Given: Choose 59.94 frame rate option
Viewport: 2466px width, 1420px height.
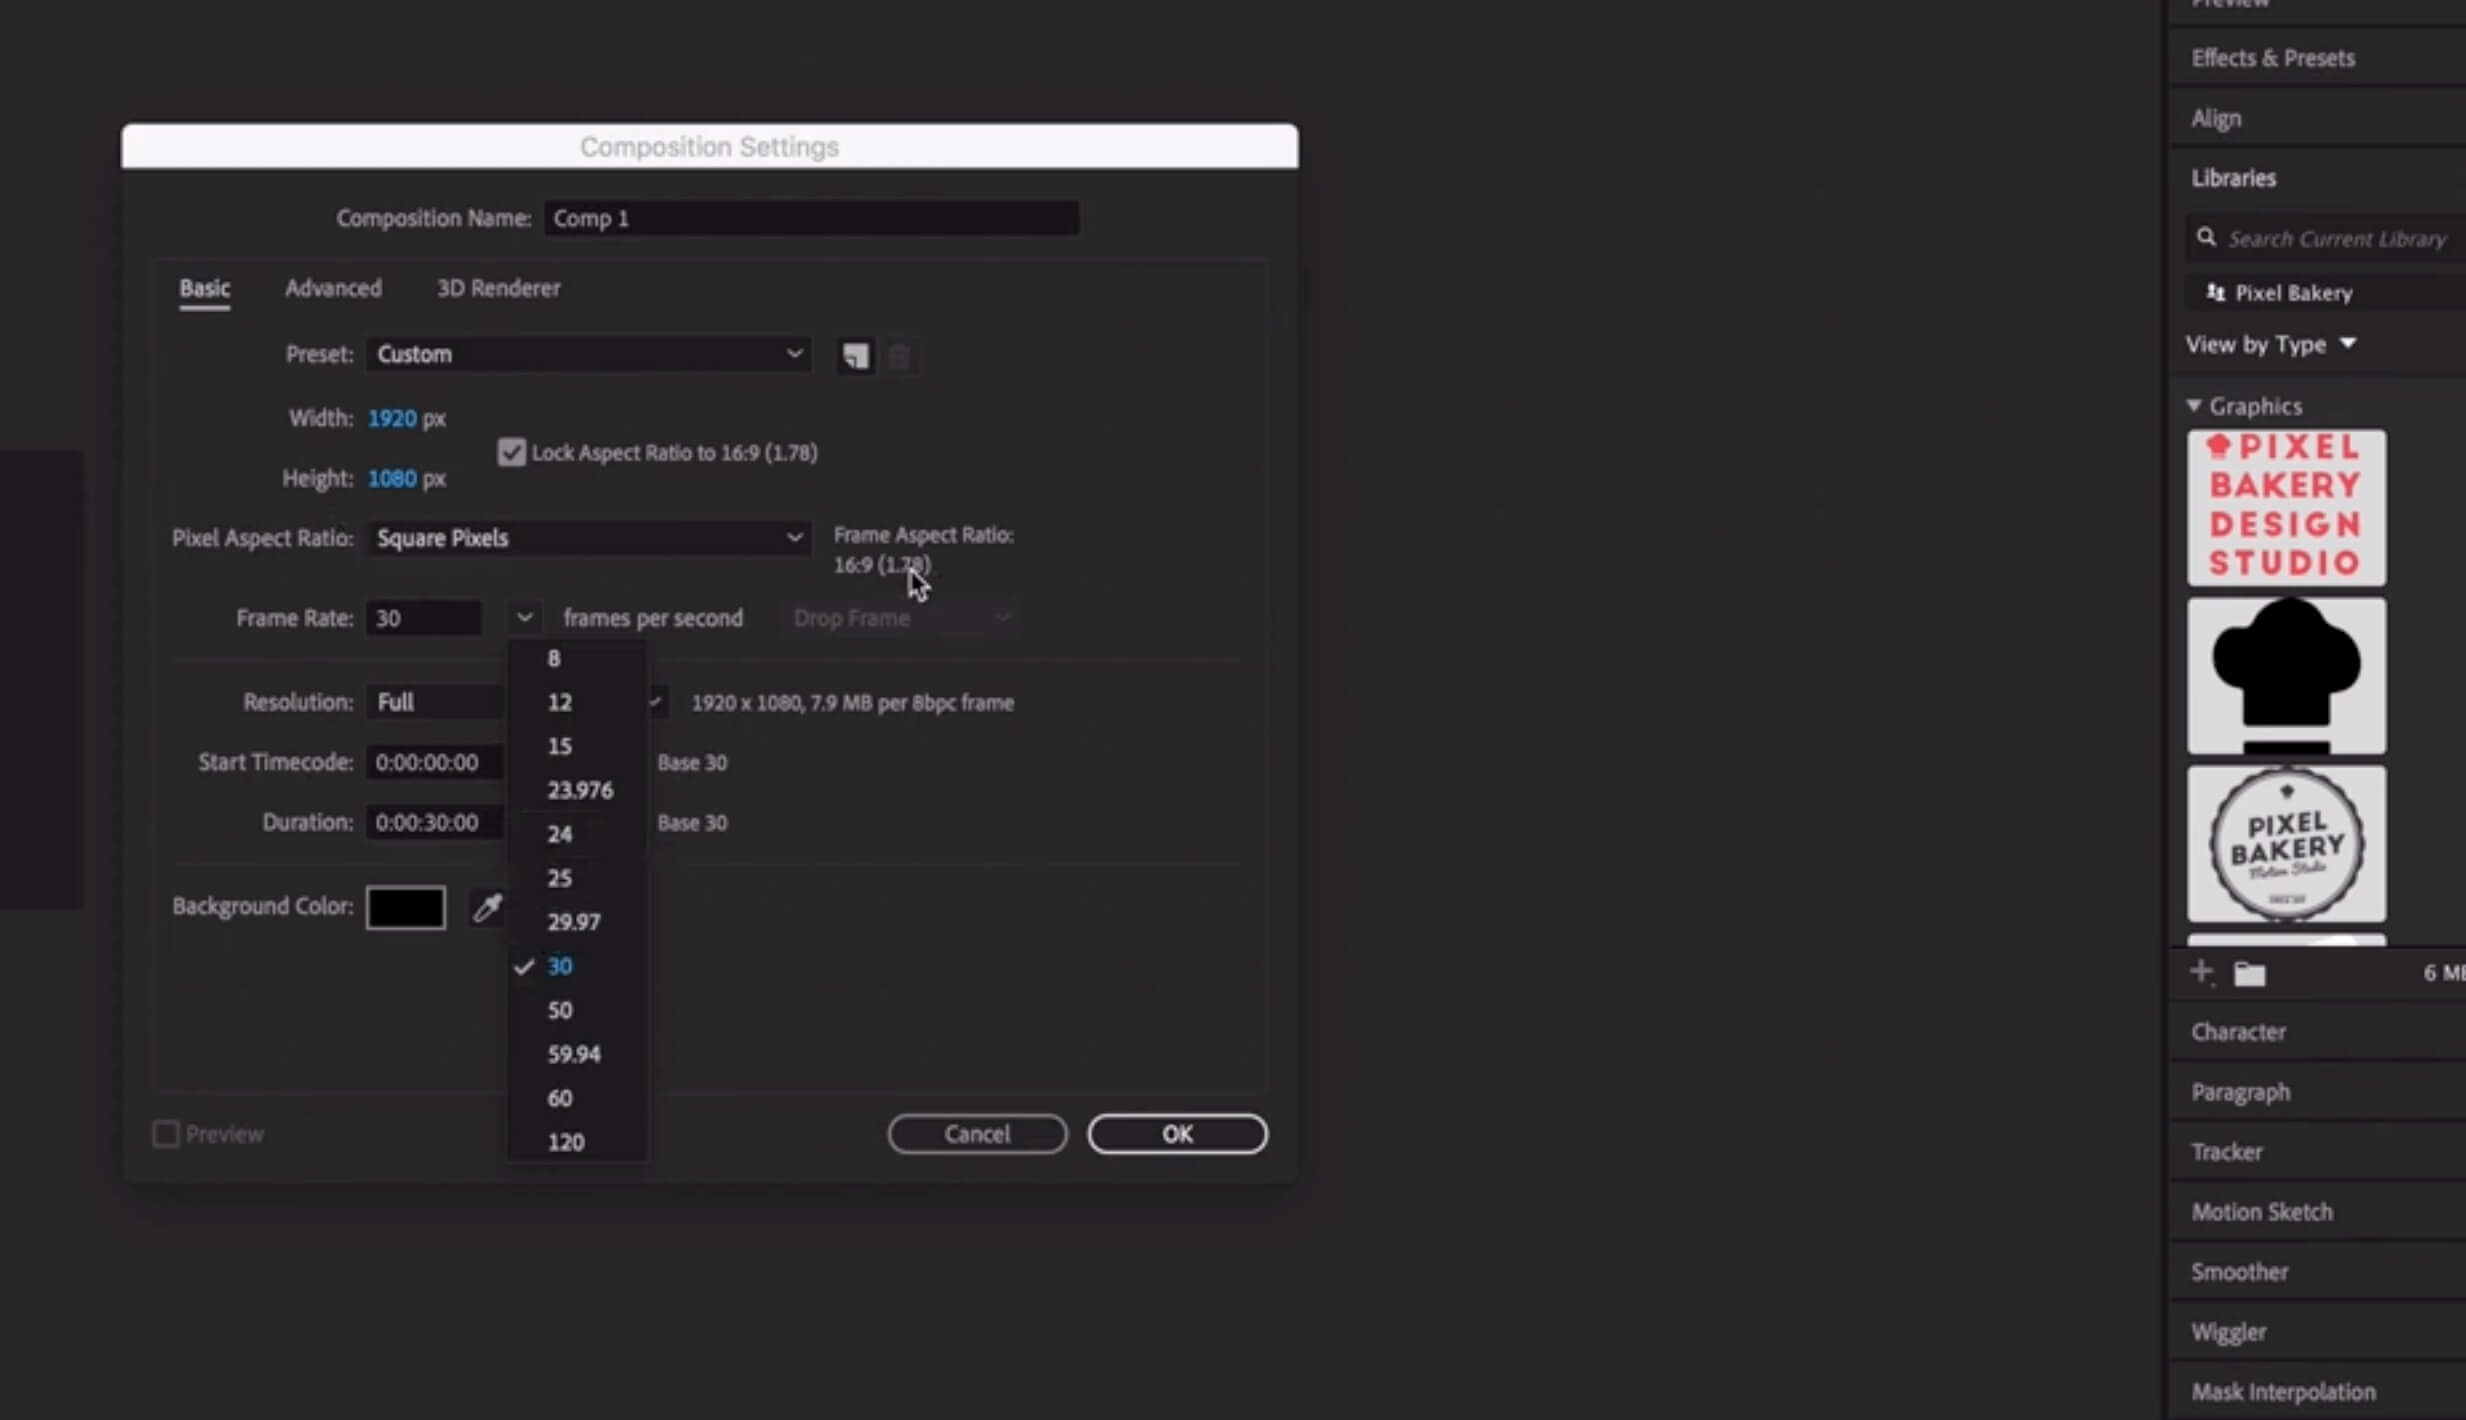Looking at the screenshot, I should [x=577, y=1054].
